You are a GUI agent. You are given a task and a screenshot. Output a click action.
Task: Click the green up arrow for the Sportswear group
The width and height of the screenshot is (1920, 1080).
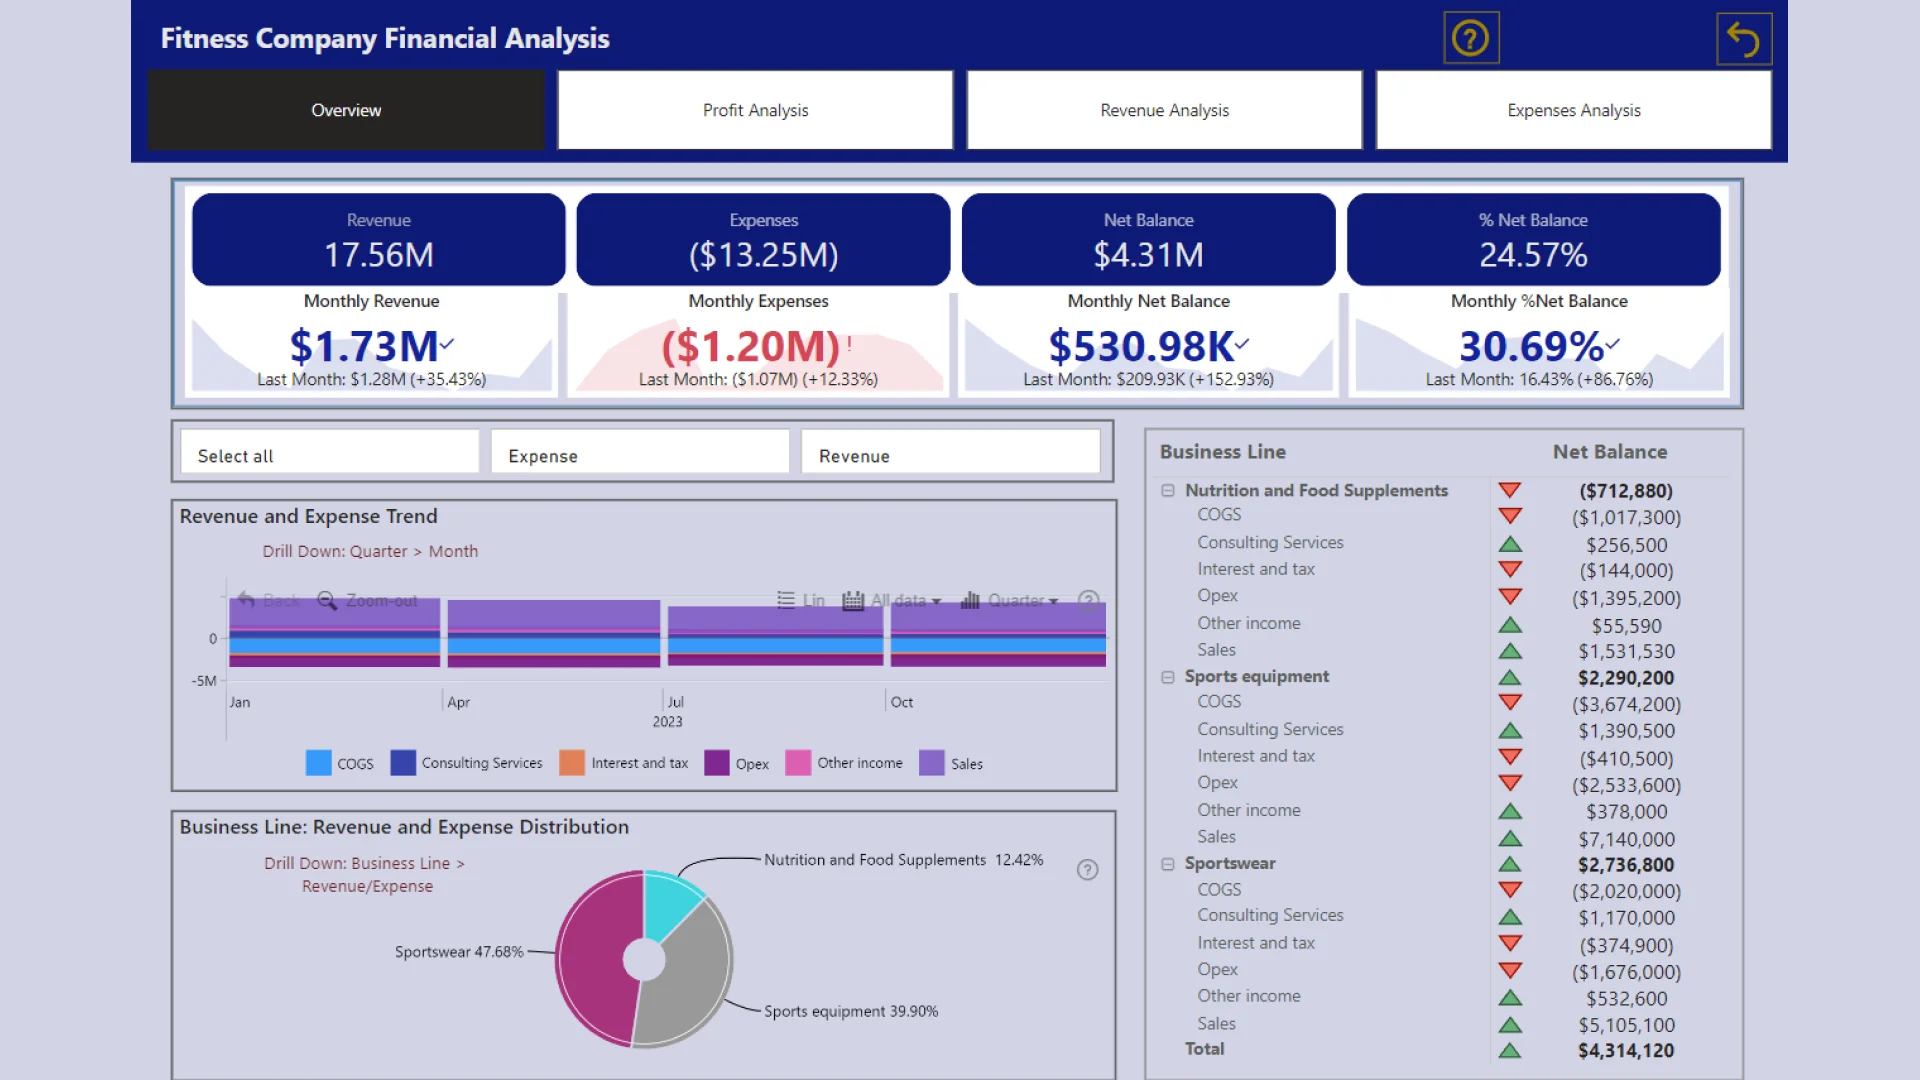[x=1510, y=864]
